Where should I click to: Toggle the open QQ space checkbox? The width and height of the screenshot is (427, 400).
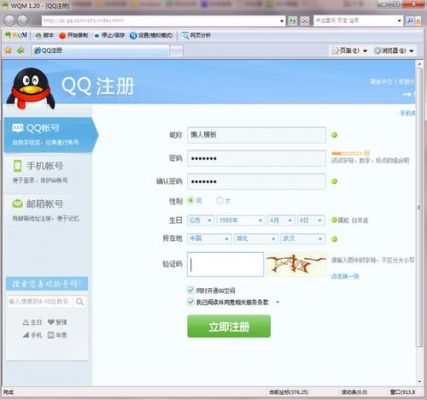[x=190, y=290]
